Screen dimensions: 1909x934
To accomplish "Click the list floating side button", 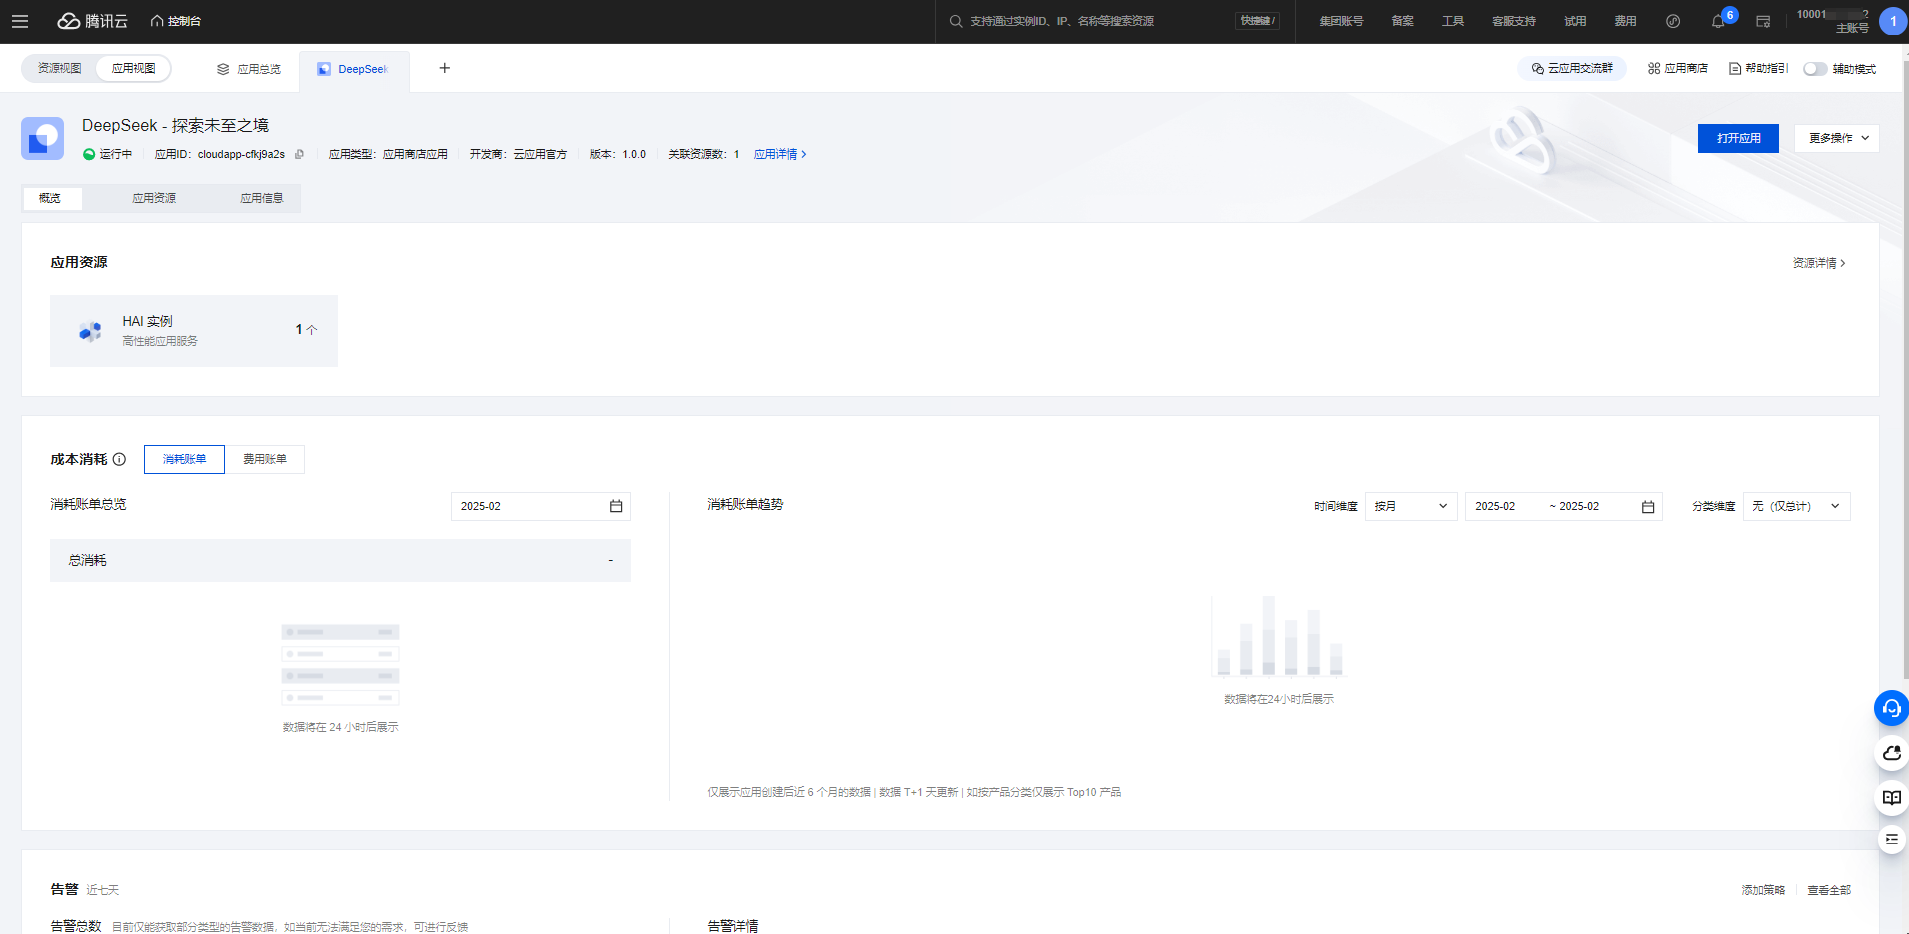I will tap(1891, 840).
